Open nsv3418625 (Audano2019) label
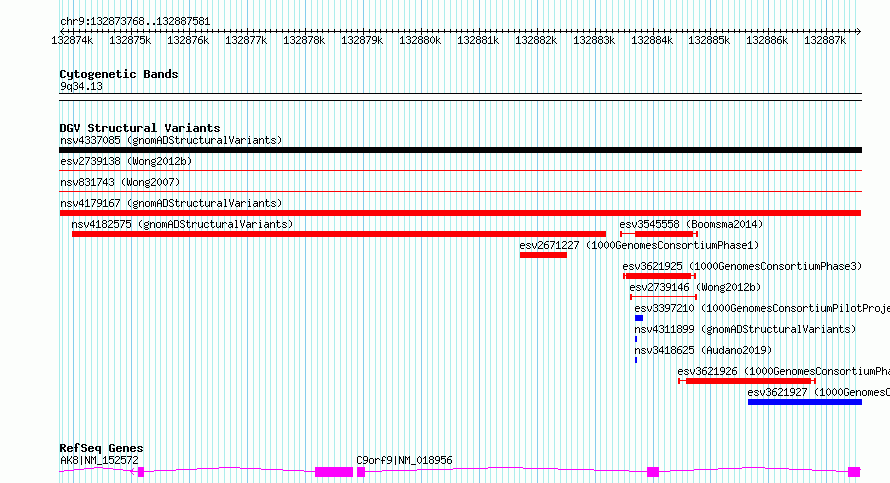This screenshot has width=890, height=483. [x=703, y=350]
